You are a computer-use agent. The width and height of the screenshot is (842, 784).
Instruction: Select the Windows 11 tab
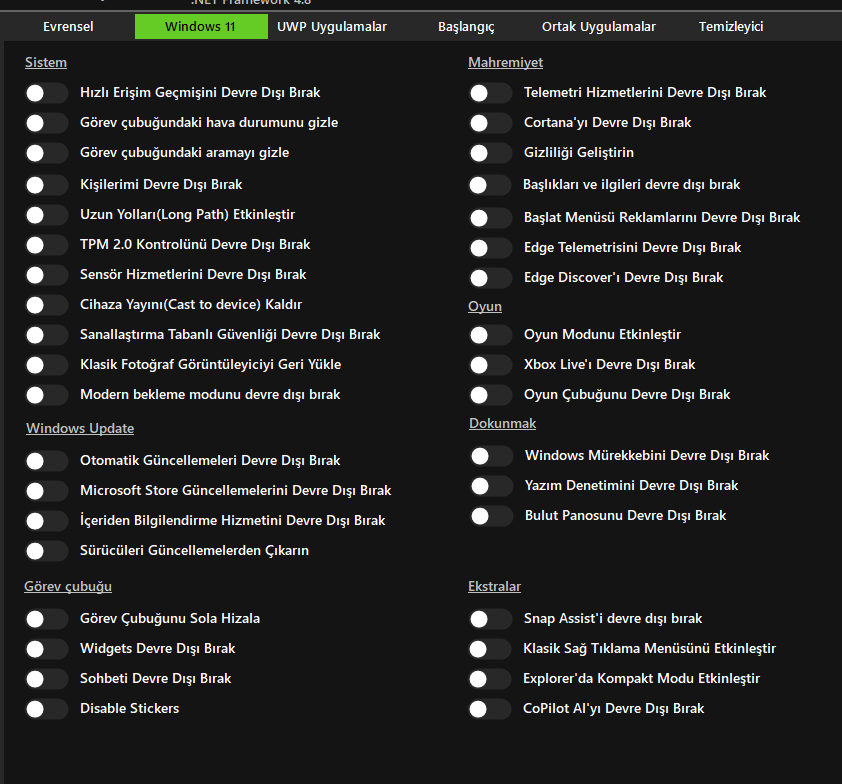(201, 26)
